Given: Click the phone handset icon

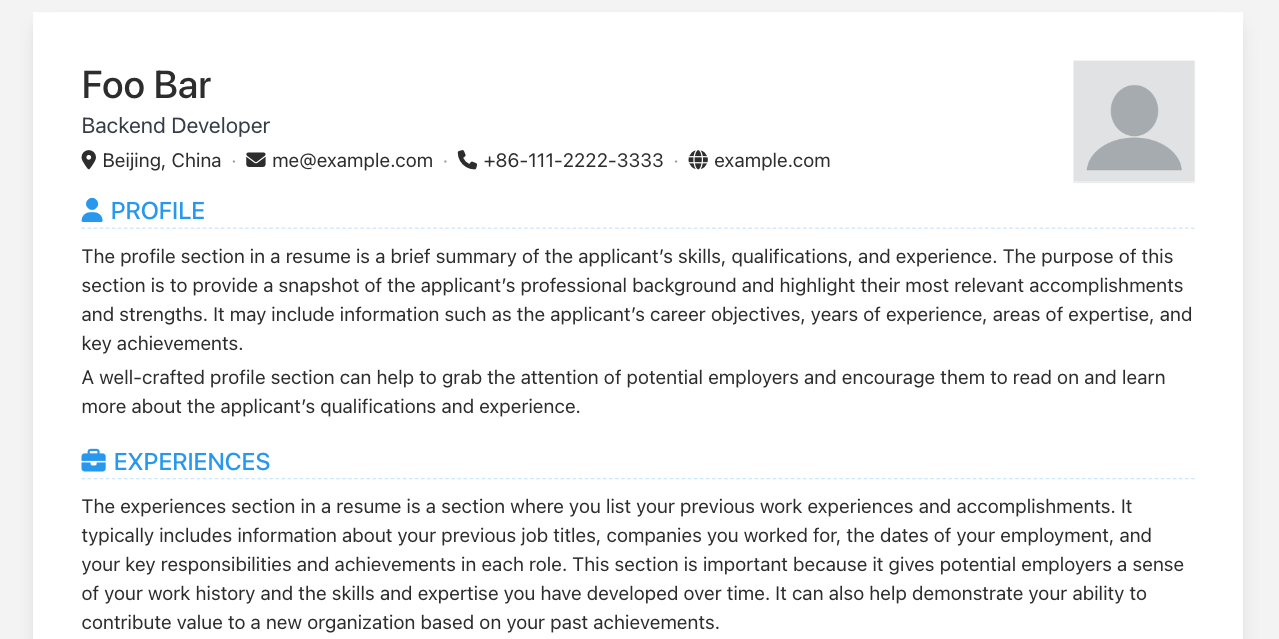Looking at the screenshot, I should (467, 160).
